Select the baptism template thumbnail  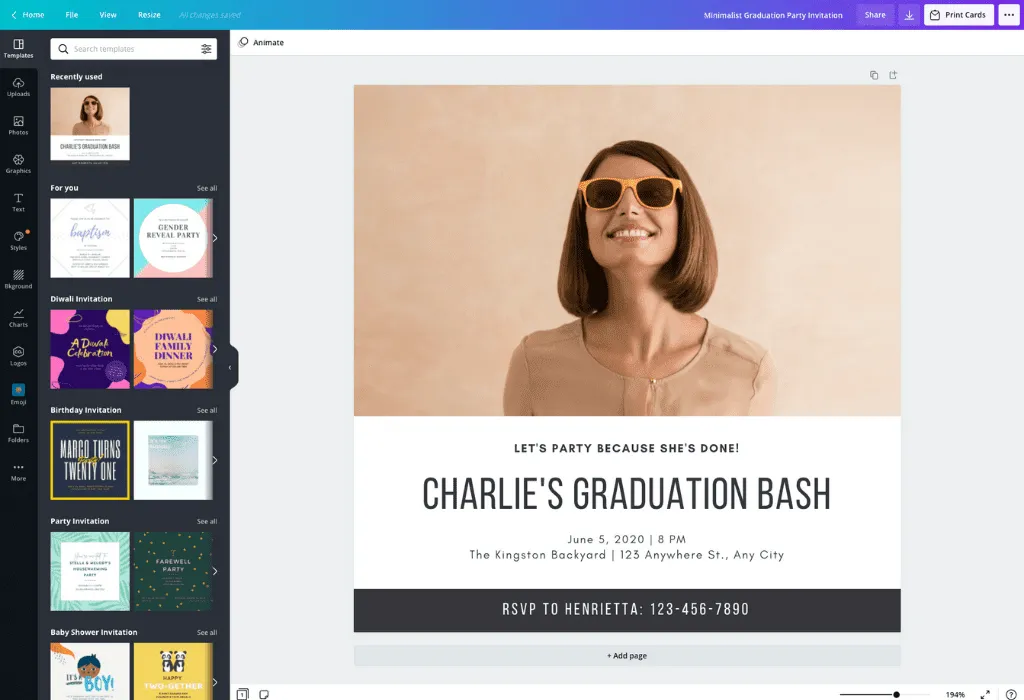click(90, 238)
